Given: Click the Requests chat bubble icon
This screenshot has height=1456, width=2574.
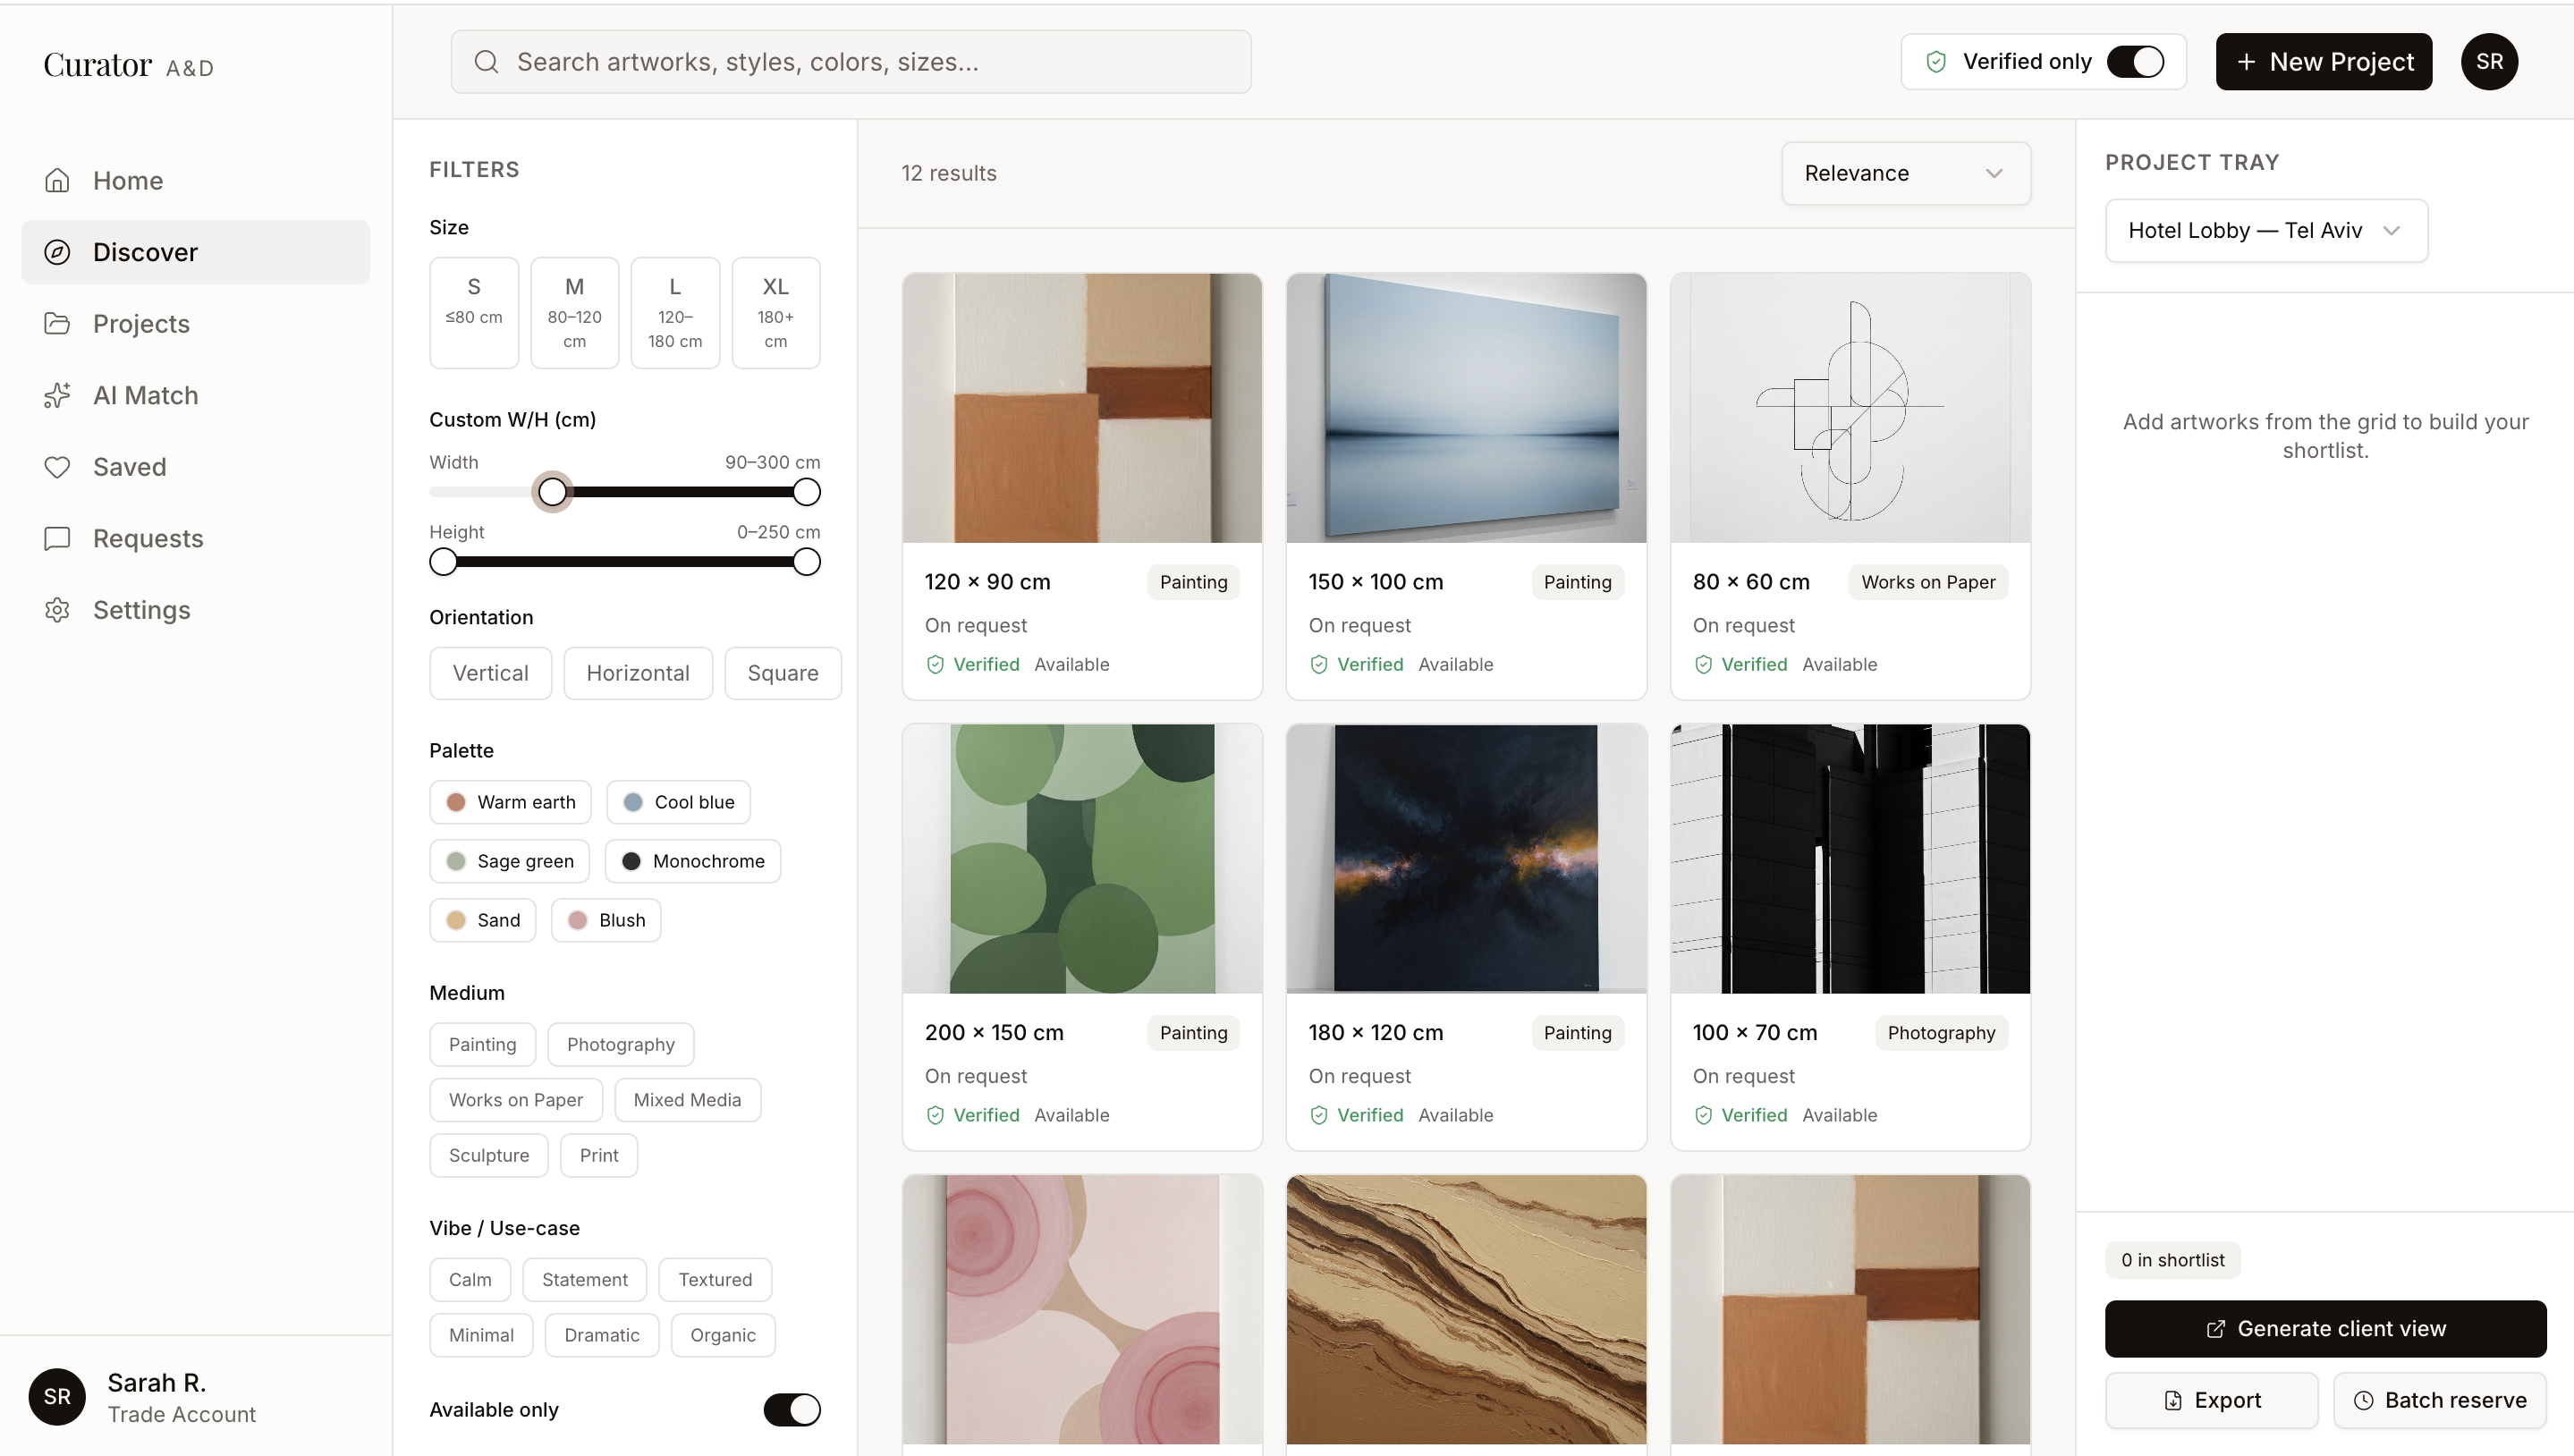Looking at the screenshot, I should pos(57,538).
